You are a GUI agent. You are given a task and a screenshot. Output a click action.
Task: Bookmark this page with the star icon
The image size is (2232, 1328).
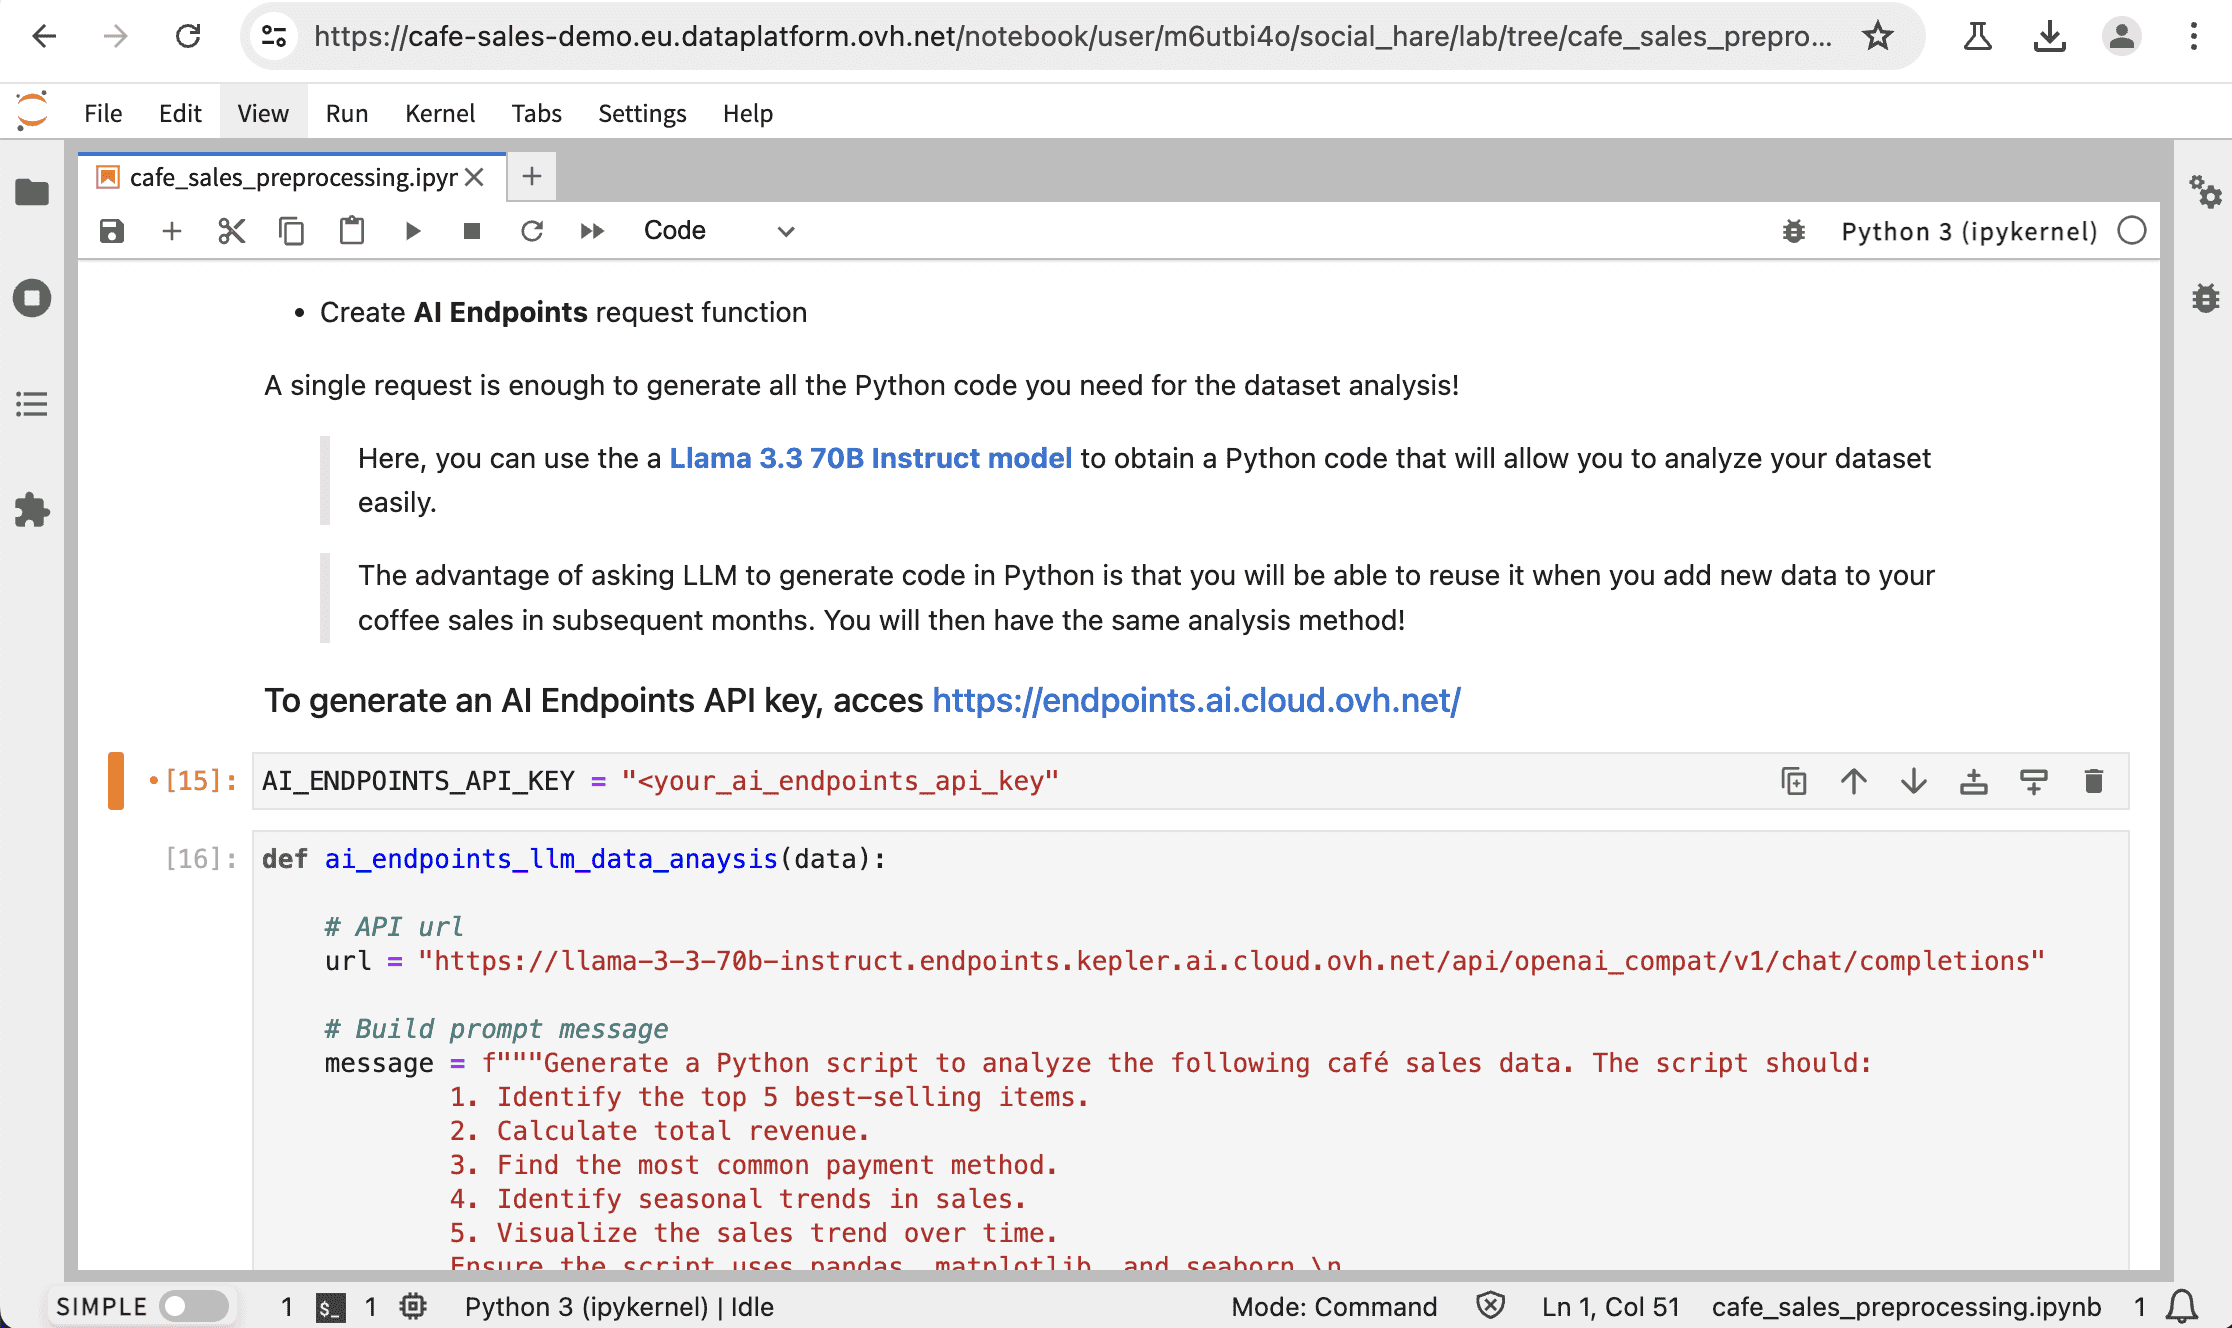pyautogui.click(x=1878, y=37)
